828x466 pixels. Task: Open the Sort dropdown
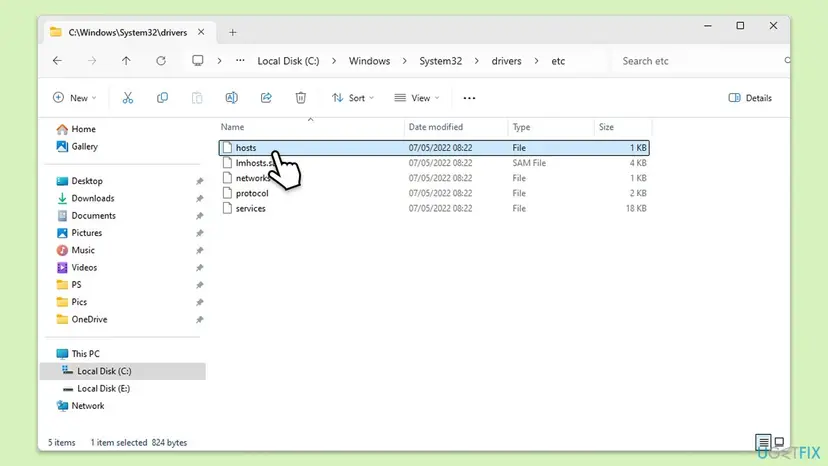click(x=353, y=98)
